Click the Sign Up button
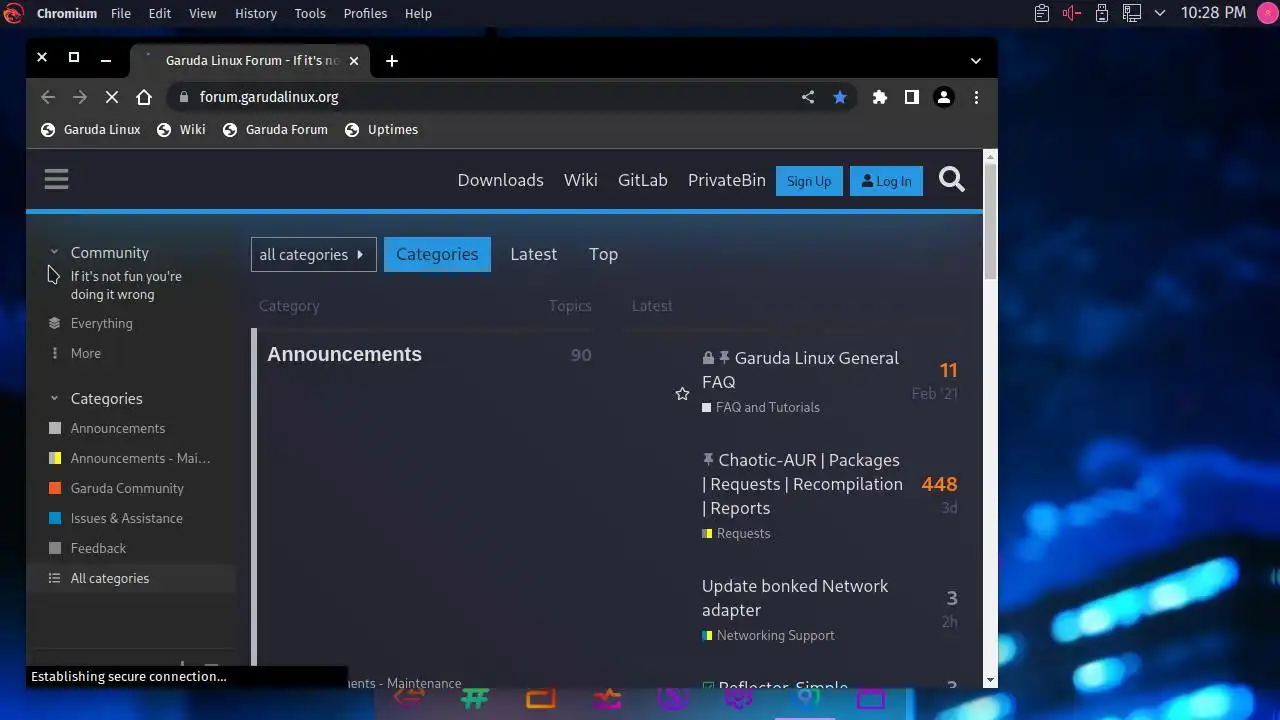Image resolution: width=1280 pixels, height=720 pixels. [x=809, y=181]
